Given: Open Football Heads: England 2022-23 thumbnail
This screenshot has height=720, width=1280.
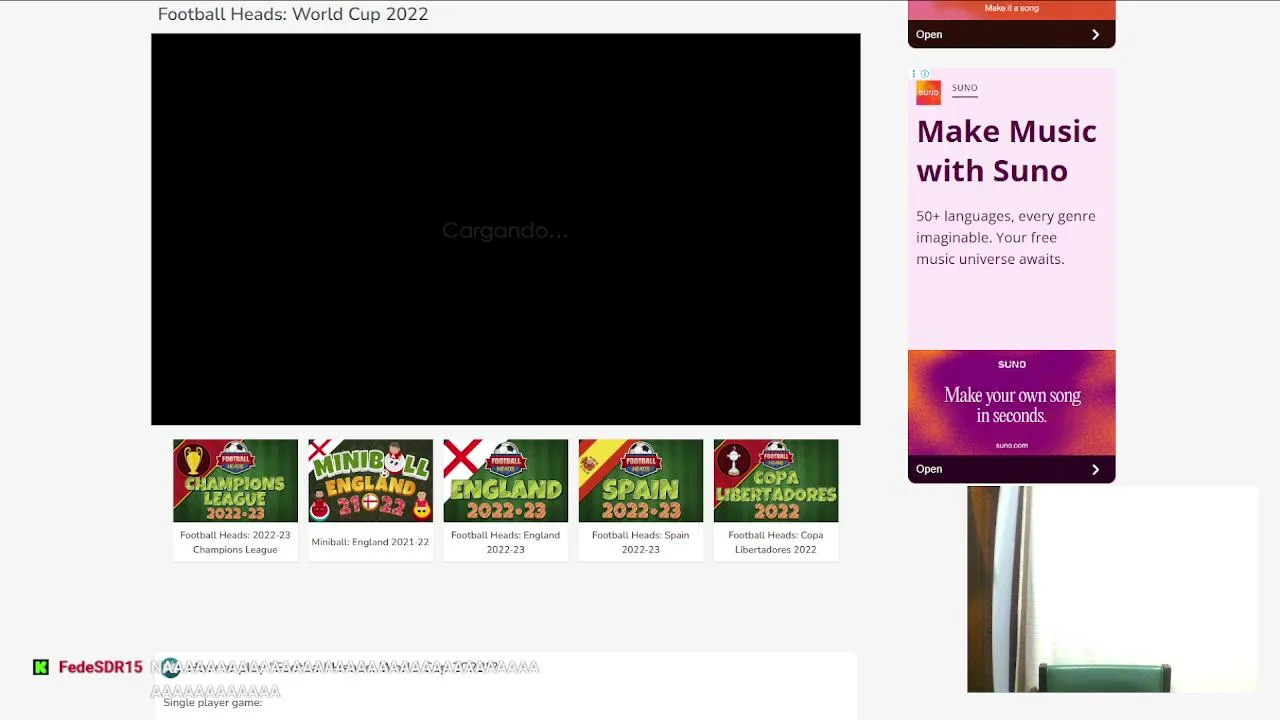Looking at the screenshot, I should click(505, 481).
